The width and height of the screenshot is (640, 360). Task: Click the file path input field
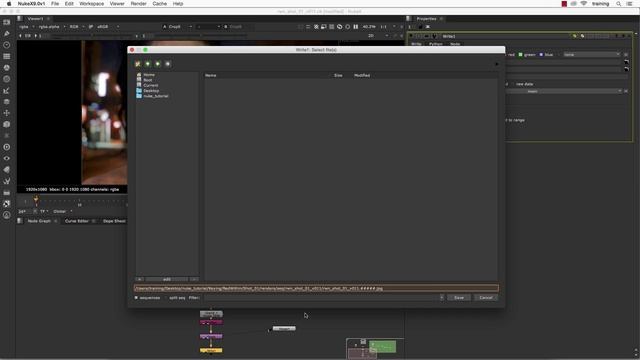click(x=316, y=288)
